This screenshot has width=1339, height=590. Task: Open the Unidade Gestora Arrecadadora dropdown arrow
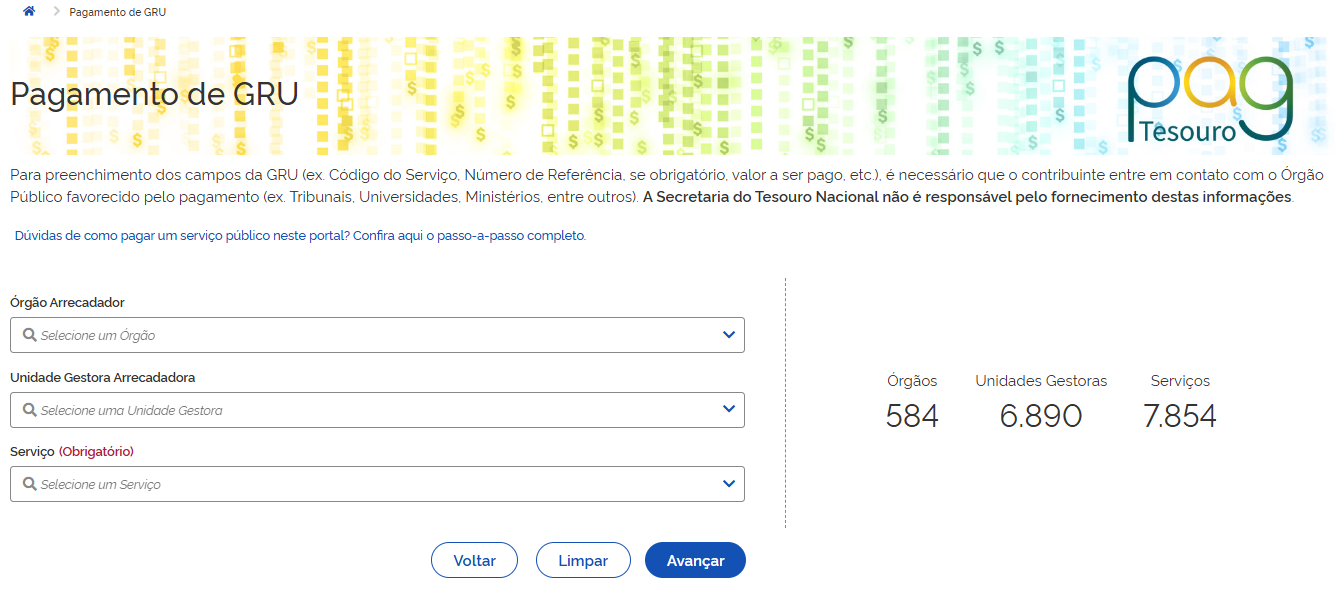pos(729,409)
